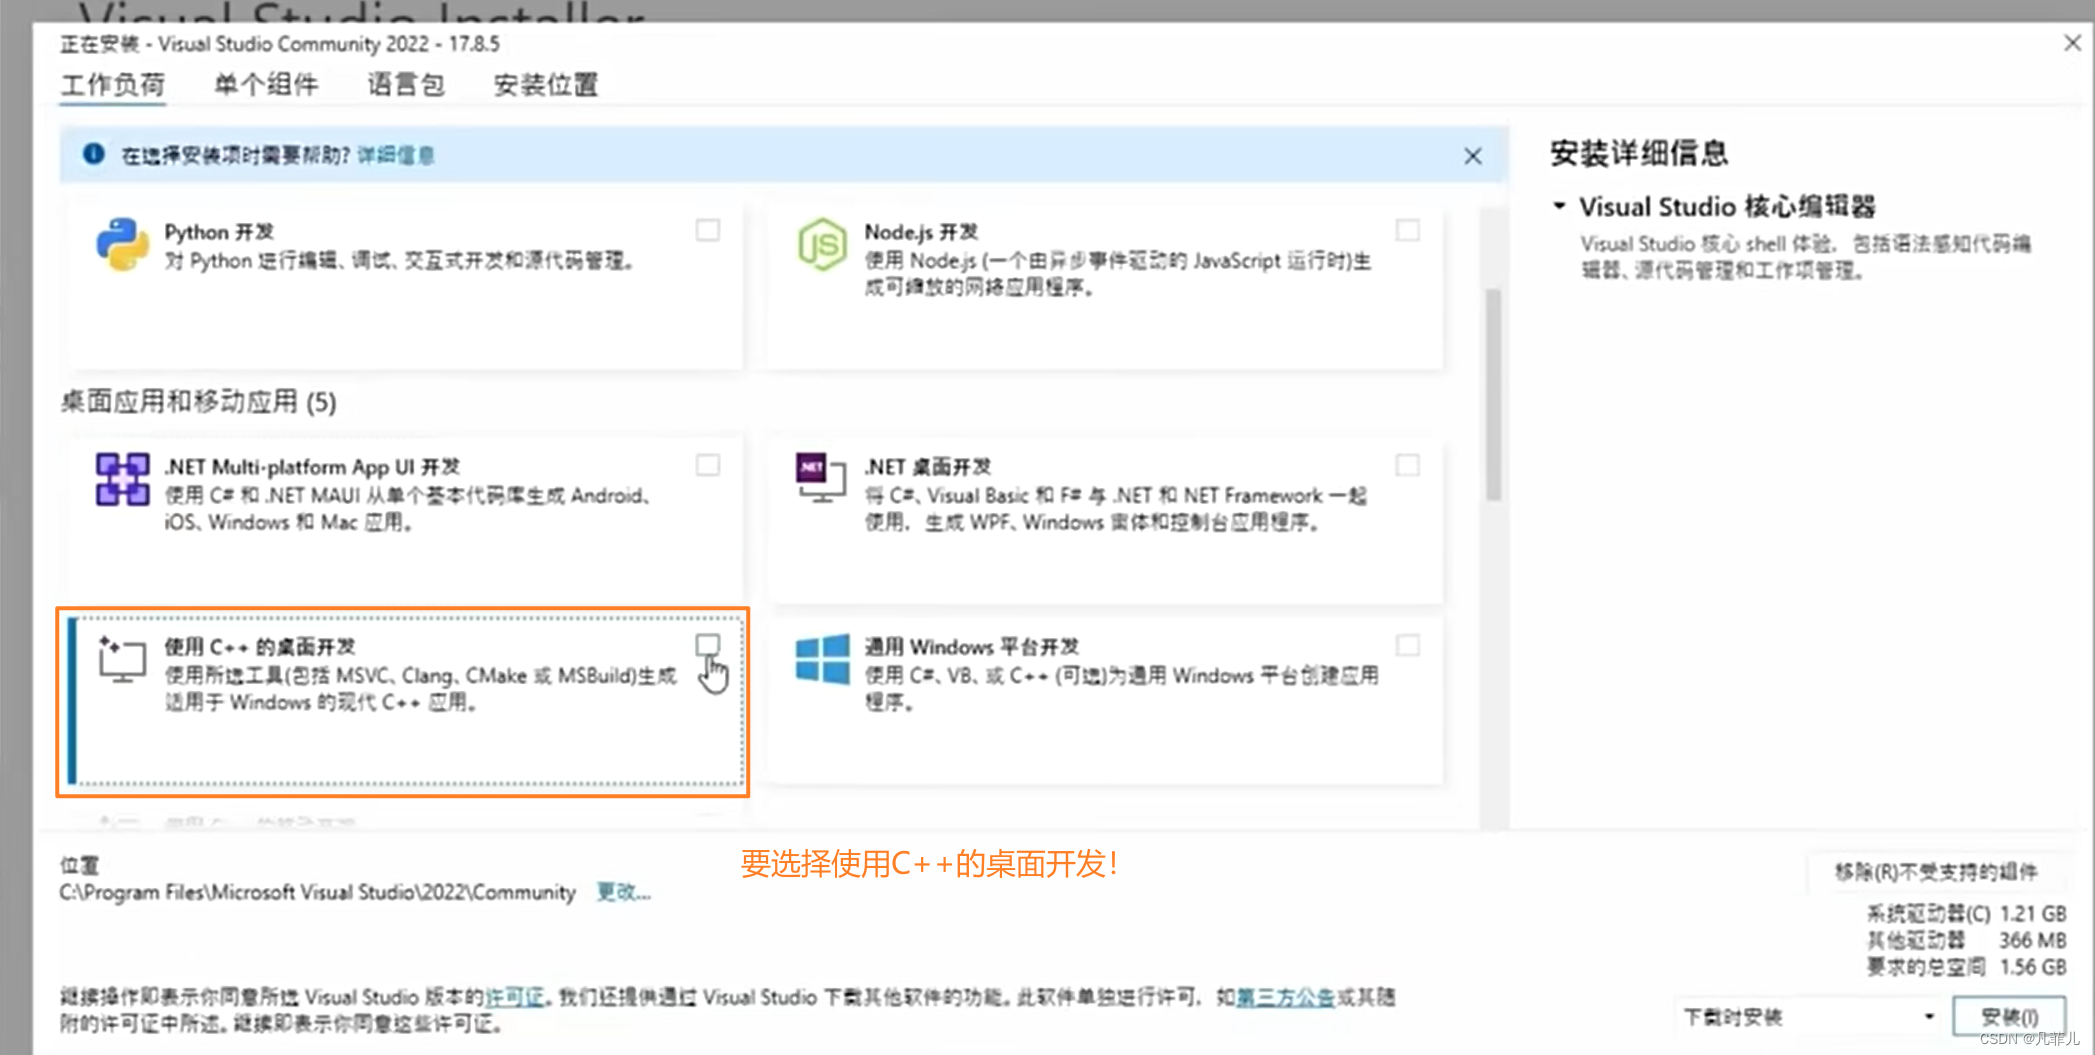Click the .NET desktop development icon
2095x1055 pixels.
[821, 478]
